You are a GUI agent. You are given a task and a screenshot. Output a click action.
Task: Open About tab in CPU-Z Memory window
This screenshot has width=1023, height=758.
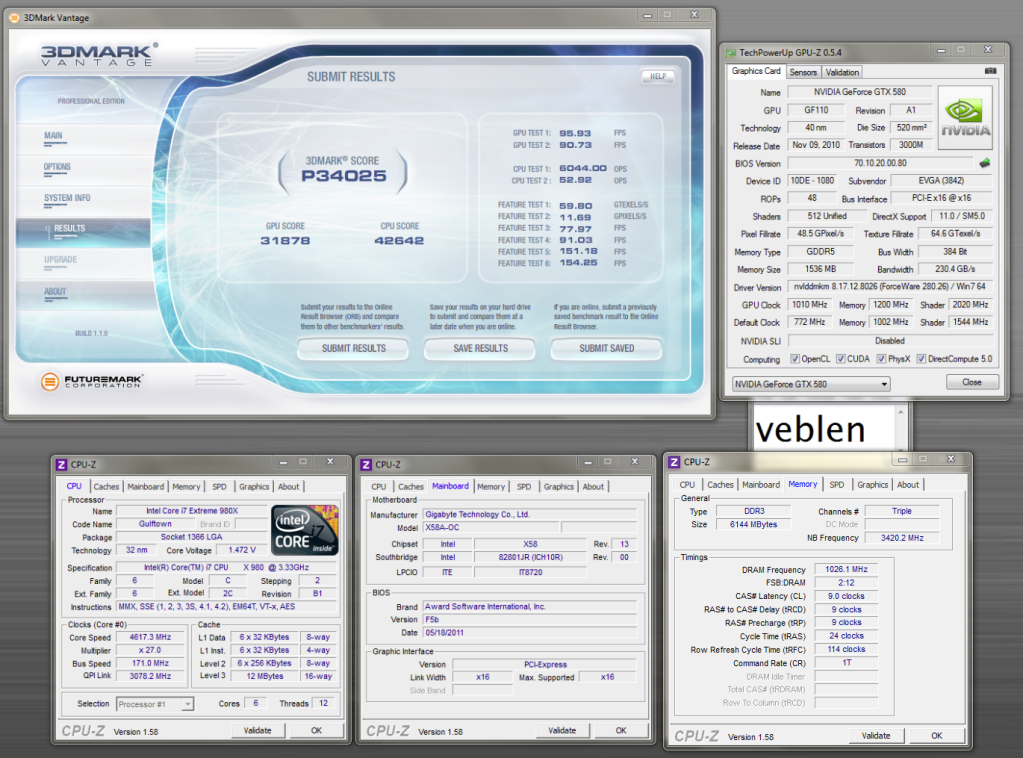tap(908, 485)
